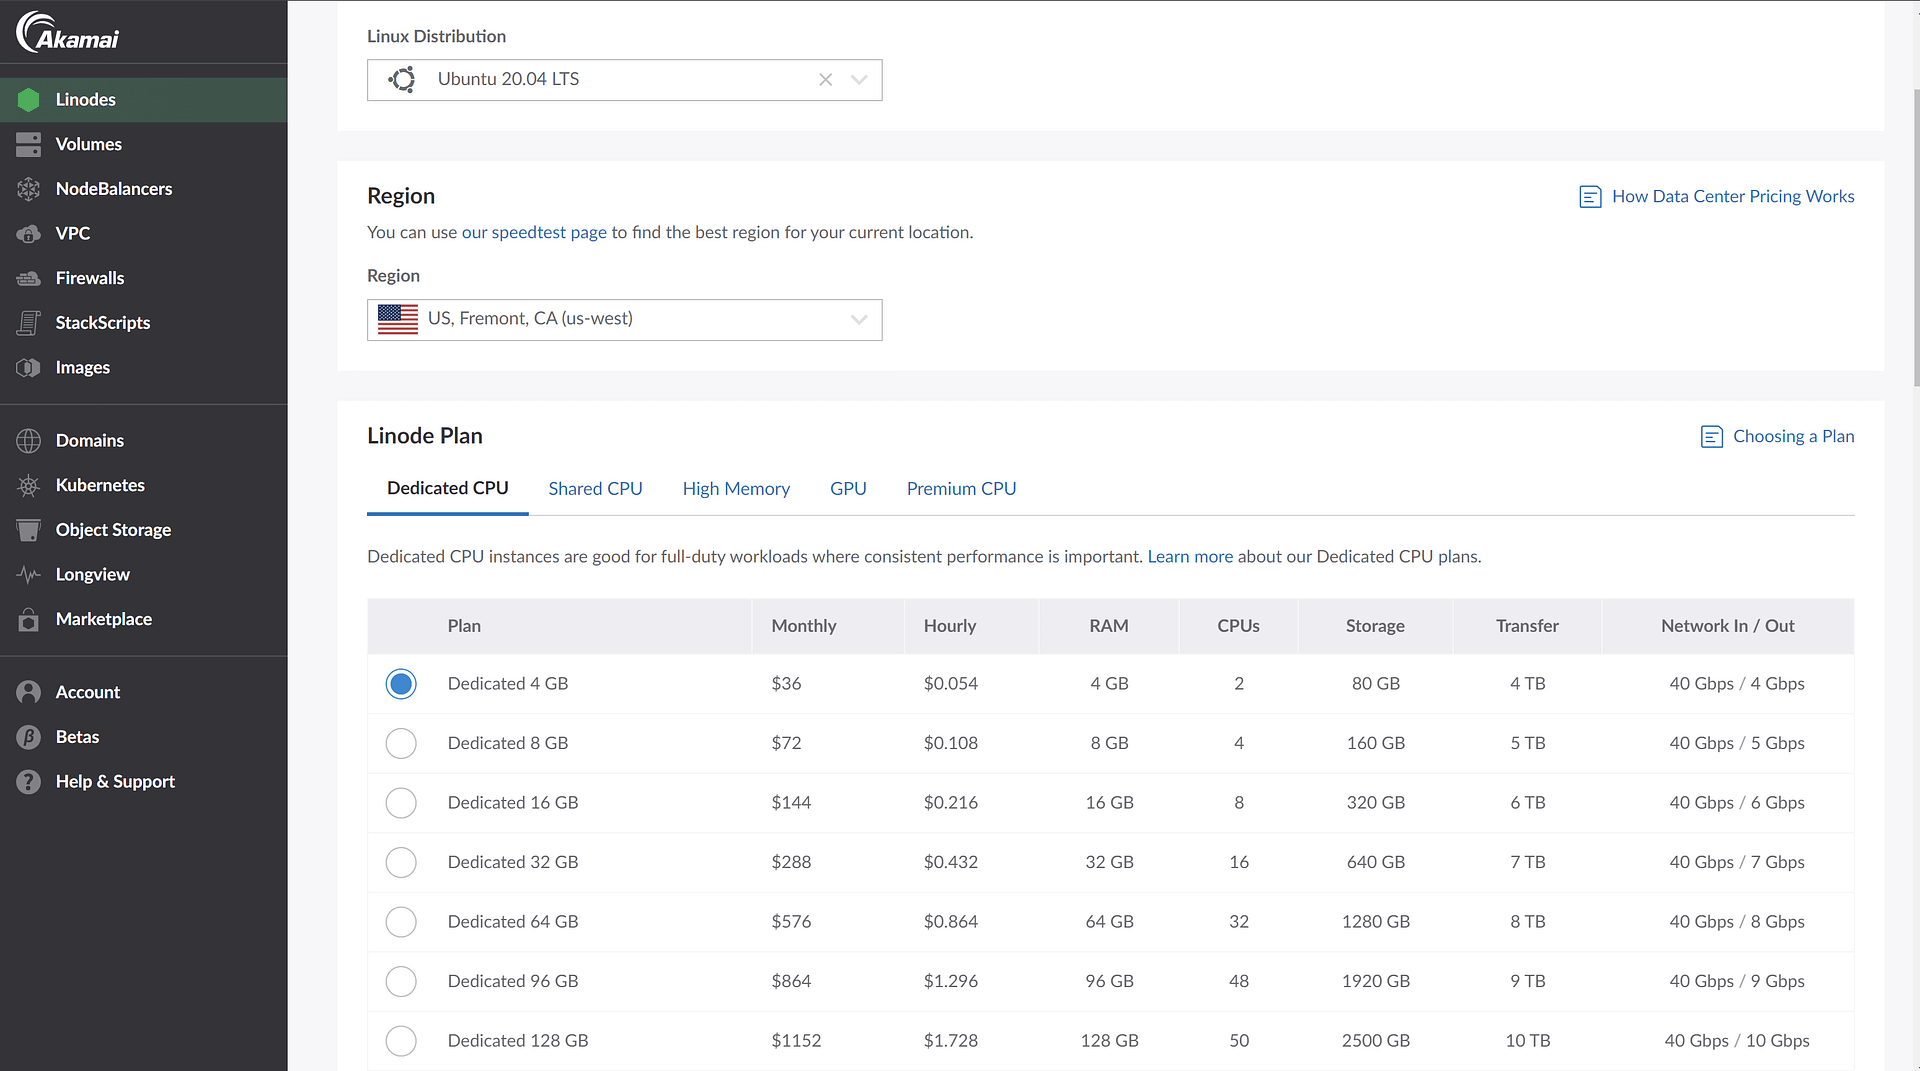The width and height of the screenshot is (1920, 1071).
Task: Click the Marketplace bag icon
Action: point(28,620)
